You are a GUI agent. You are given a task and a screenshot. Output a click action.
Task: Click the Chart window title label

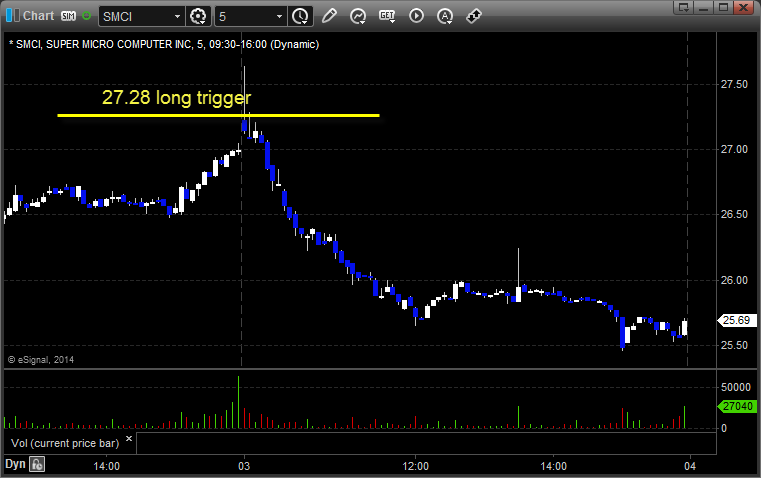pyautogui.click(x=38, y=16)
